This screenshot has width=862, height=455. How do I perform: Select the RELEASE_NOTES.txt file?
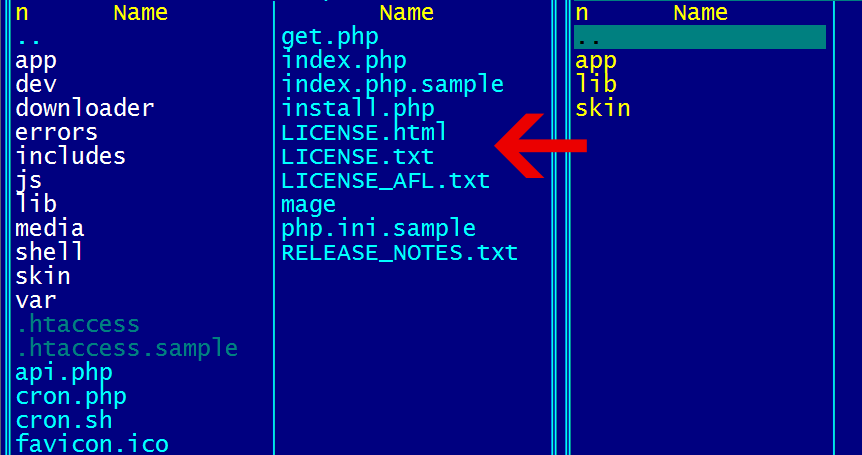point(400,252)
